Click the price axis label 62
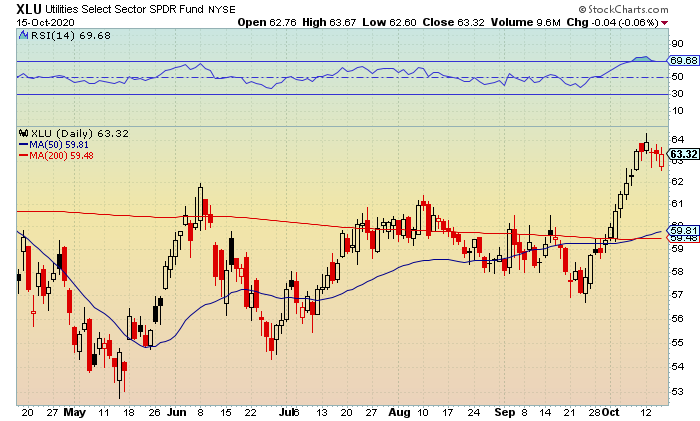This screenshot has width=700, height=421. (677, 181)
